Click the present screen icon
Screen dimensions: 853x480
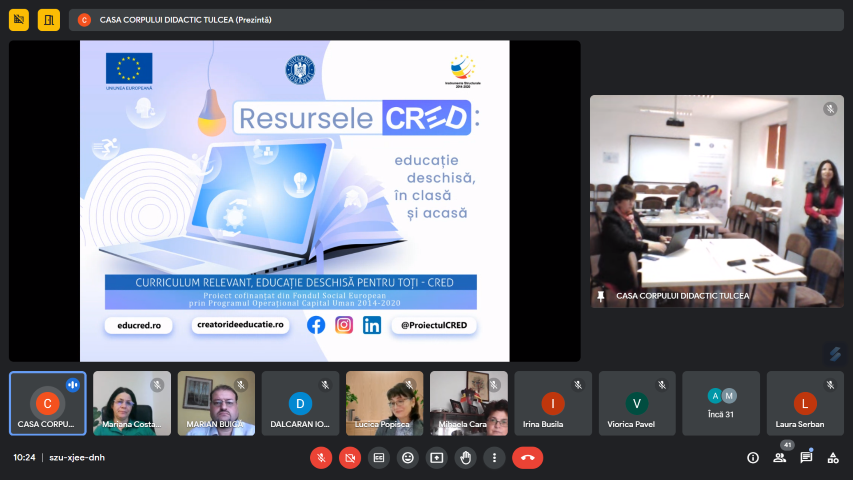coord(436,457)
